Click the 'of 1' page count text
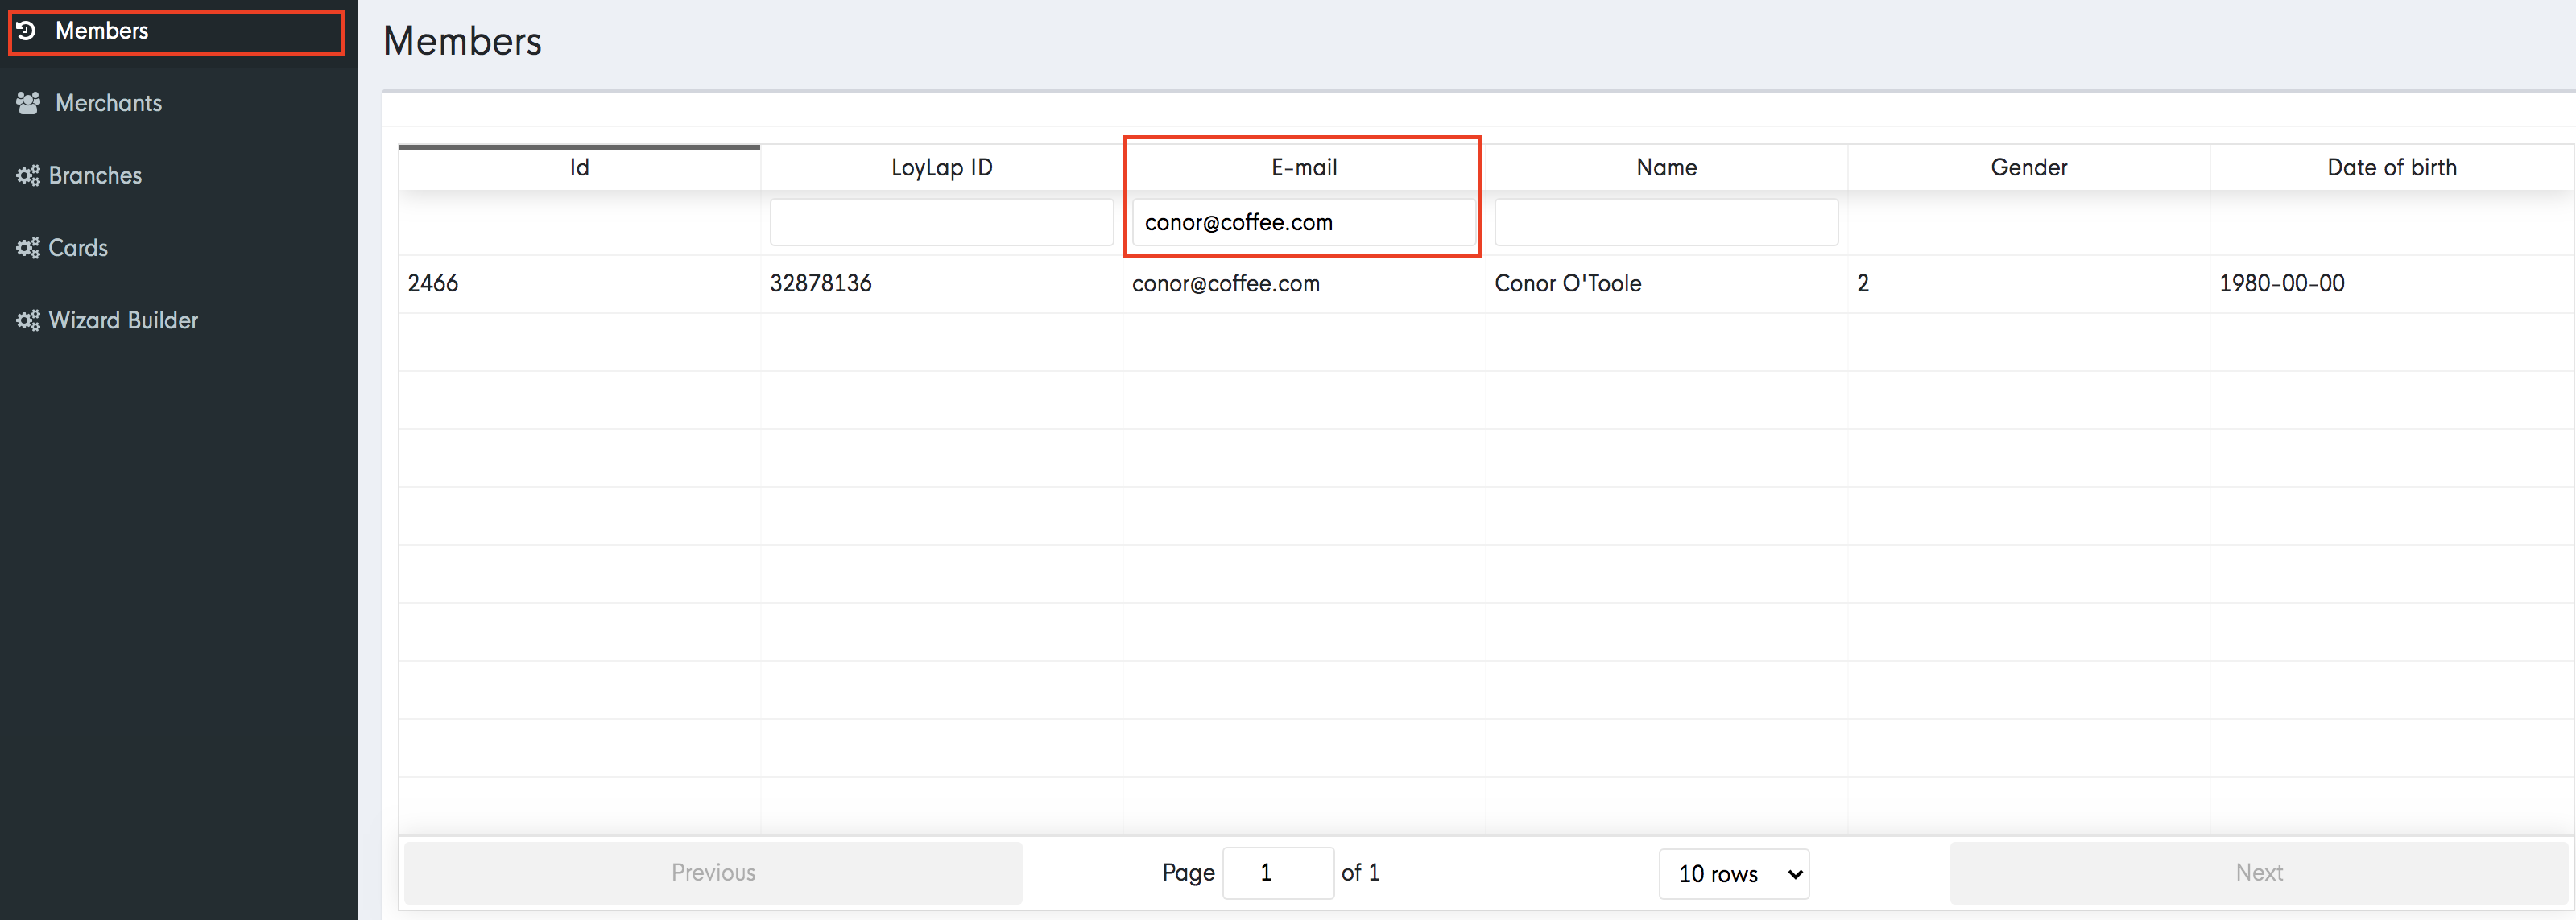The width and height of the screenshot is (2576, 920). point(1361,873)
